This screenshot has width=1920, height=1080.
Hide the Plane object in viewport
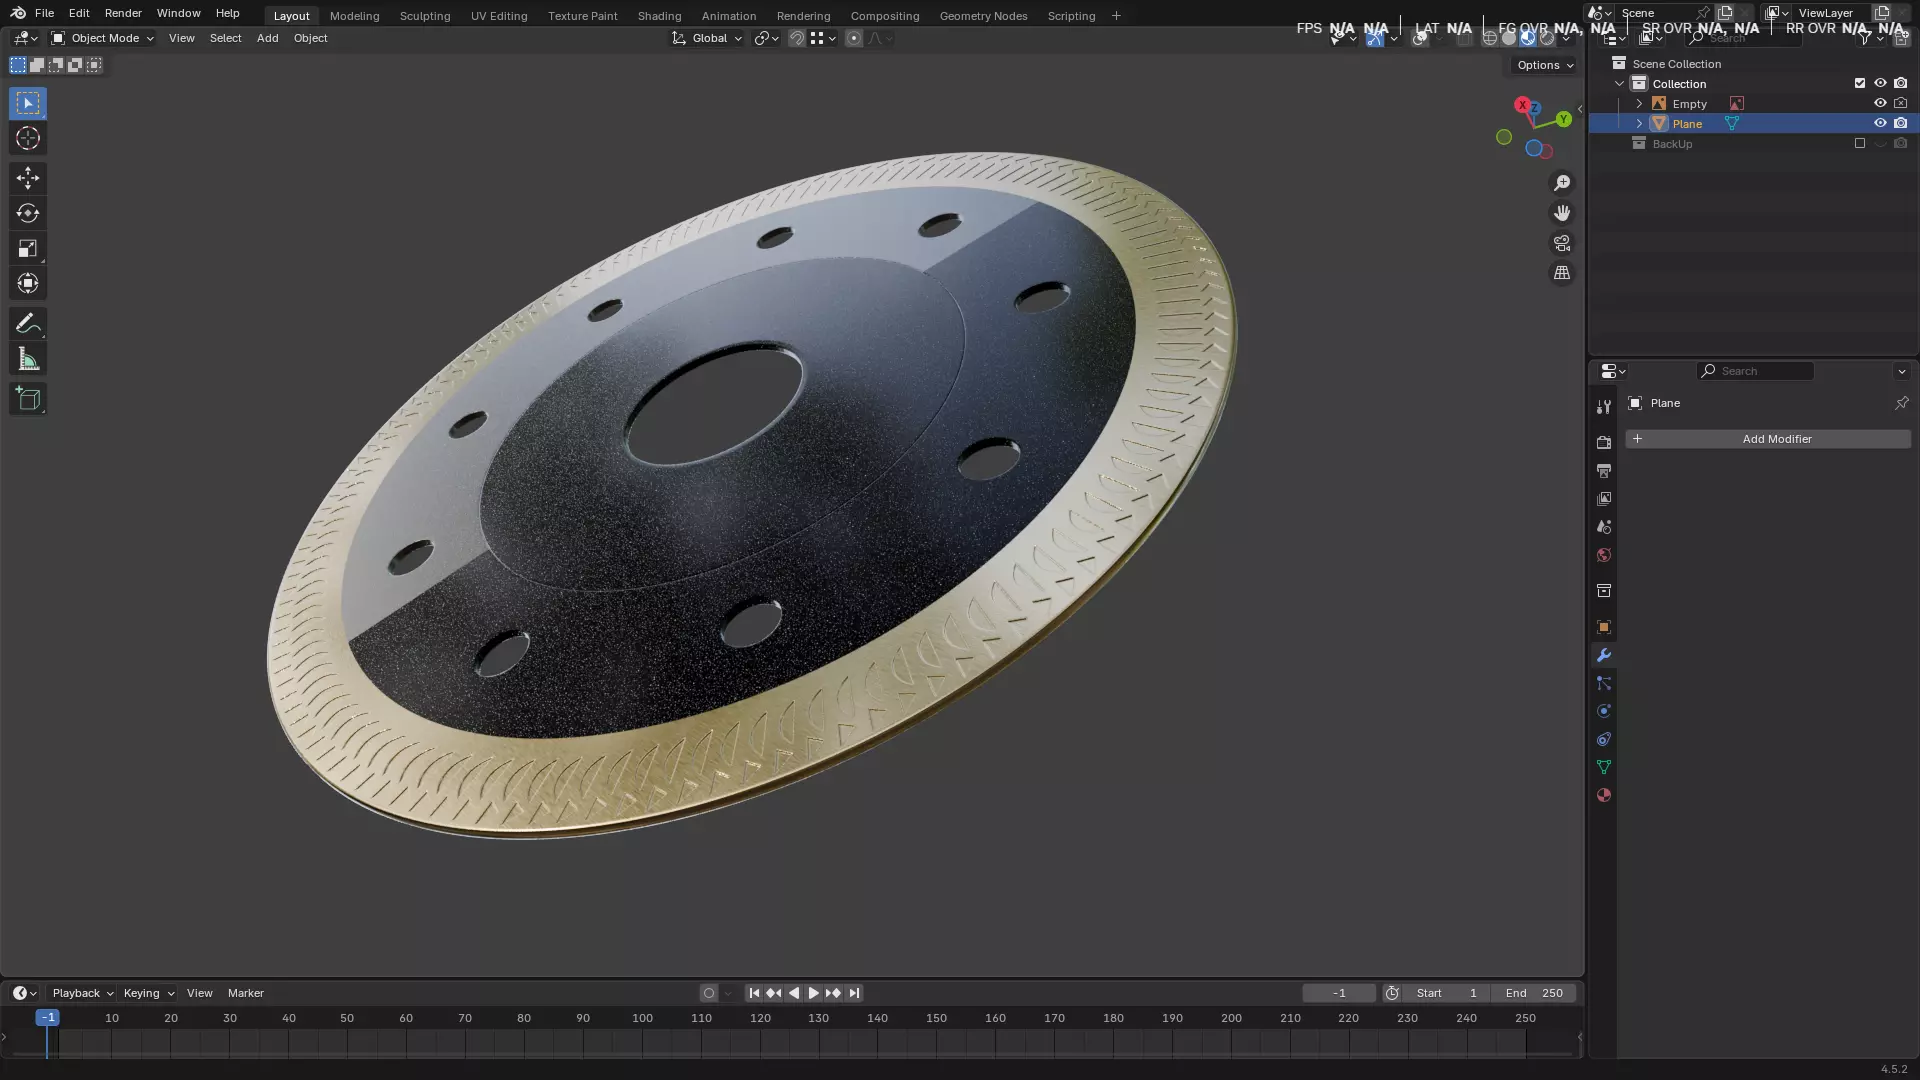click(x=1880, y=123)
